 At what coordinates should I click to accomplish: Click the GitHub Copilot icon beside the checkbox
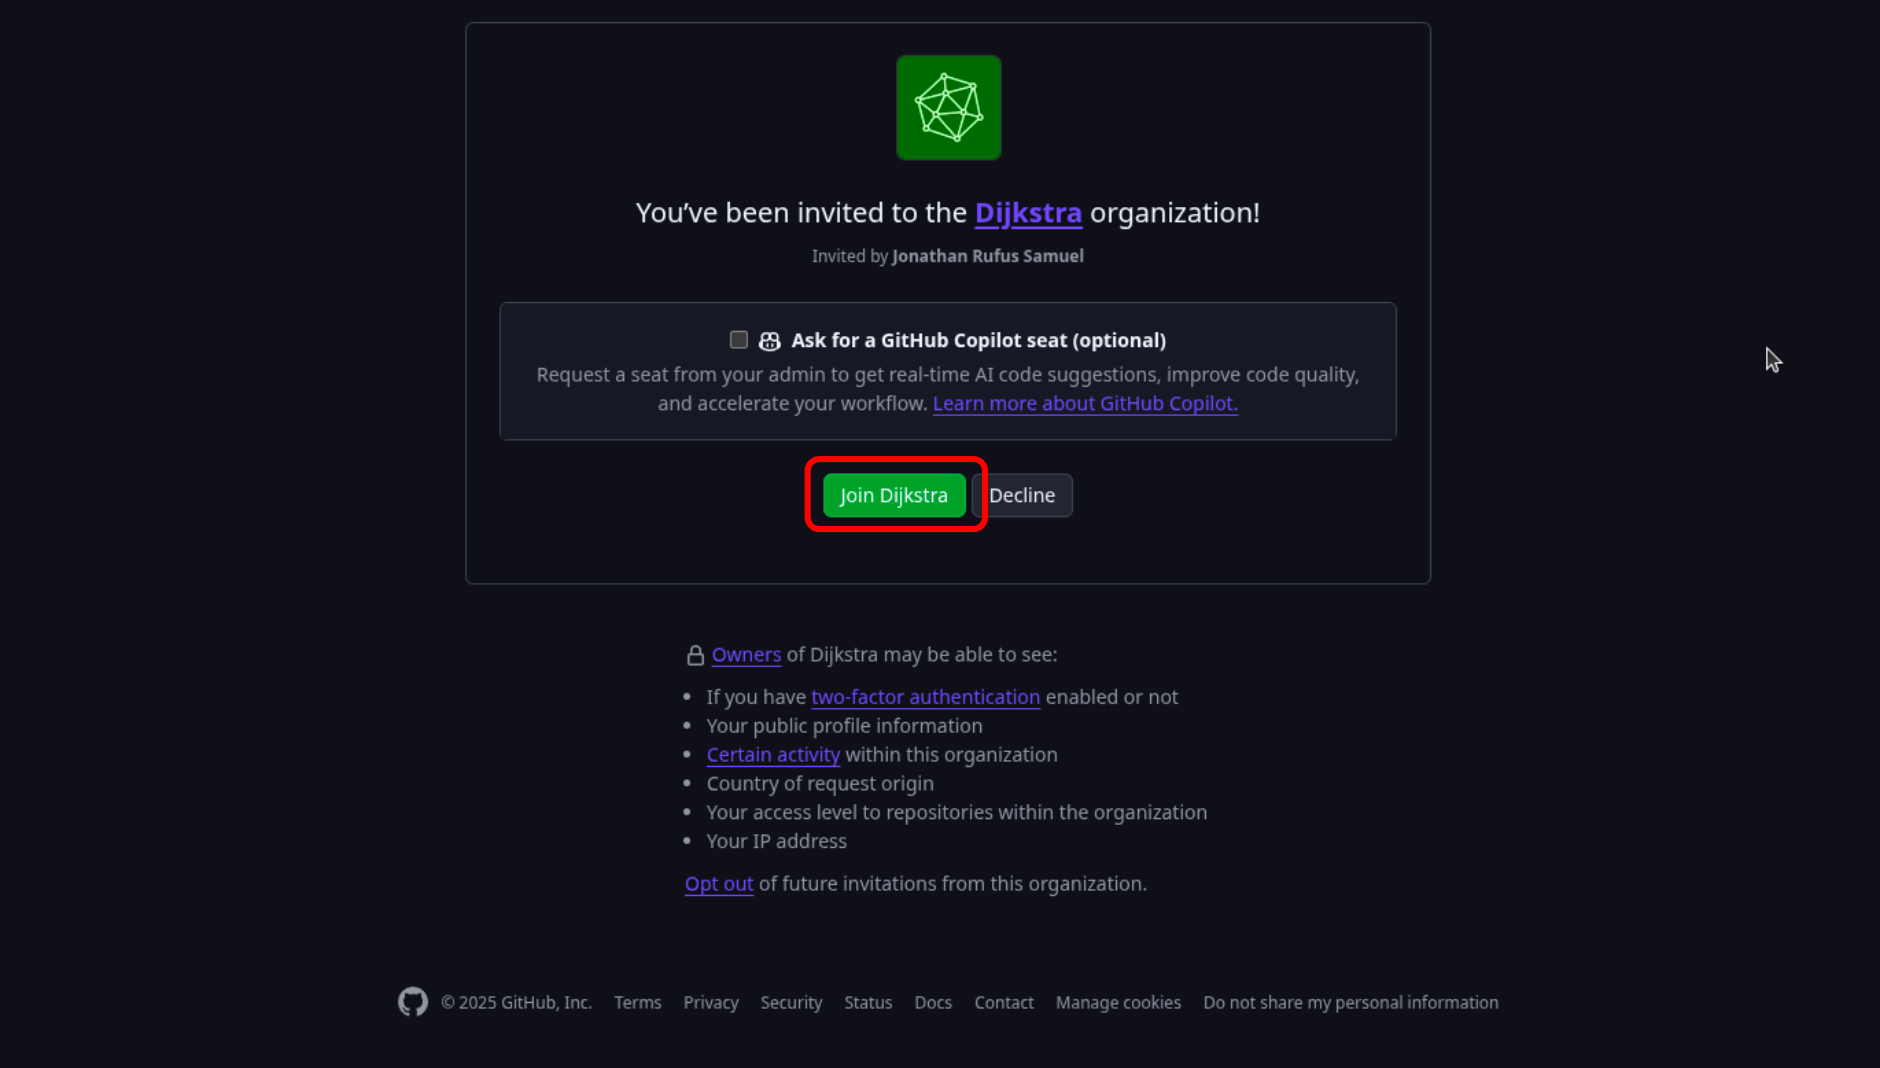coord(768,340)
